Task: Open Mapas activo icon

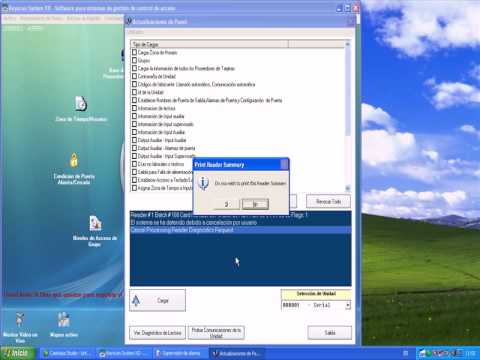Action: point(63,320)
